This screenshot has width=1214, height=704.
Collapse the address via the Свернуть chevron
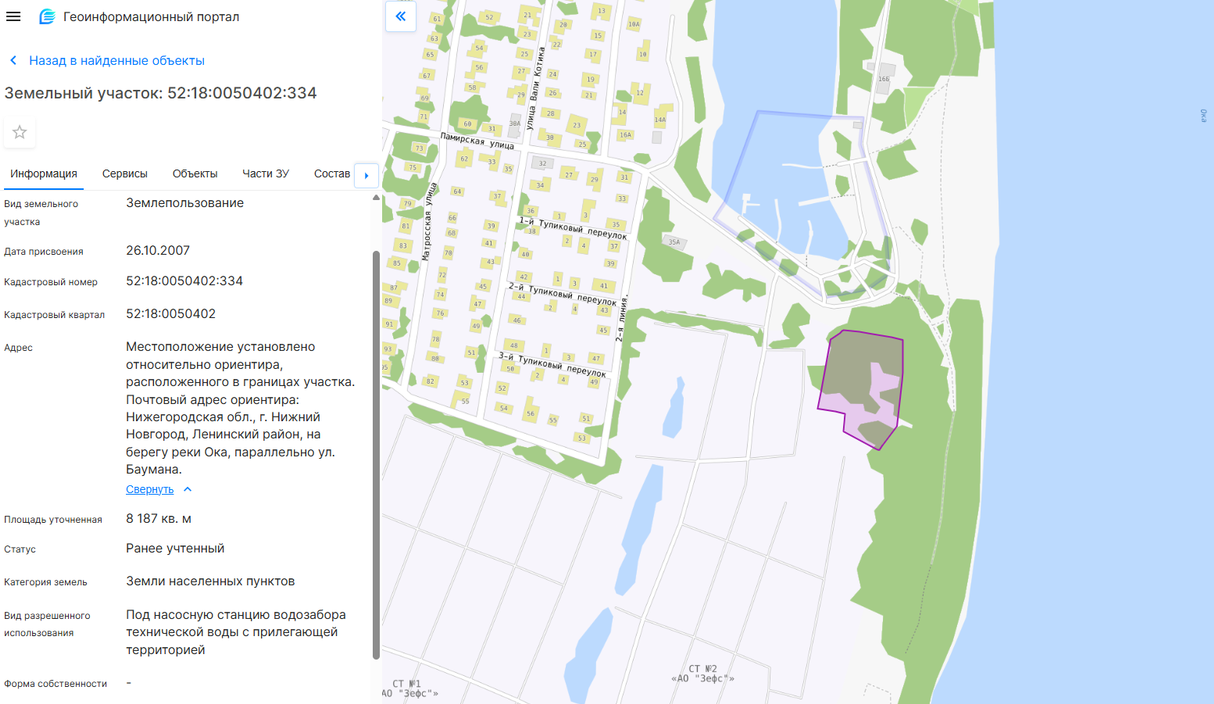[187, 490]
